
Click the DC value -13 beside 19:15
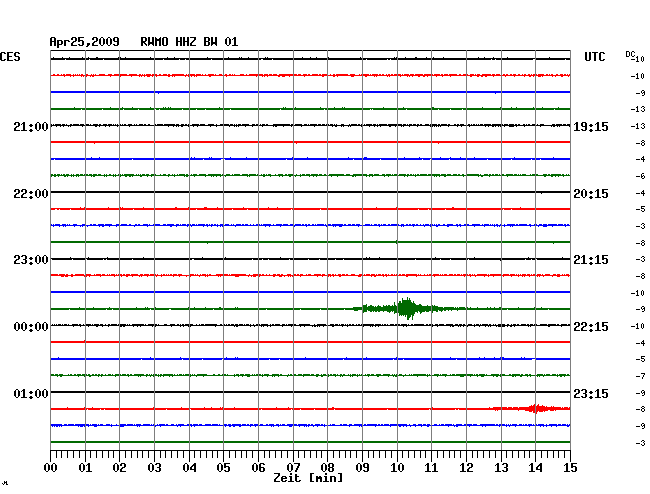click(x=638, y=126)
